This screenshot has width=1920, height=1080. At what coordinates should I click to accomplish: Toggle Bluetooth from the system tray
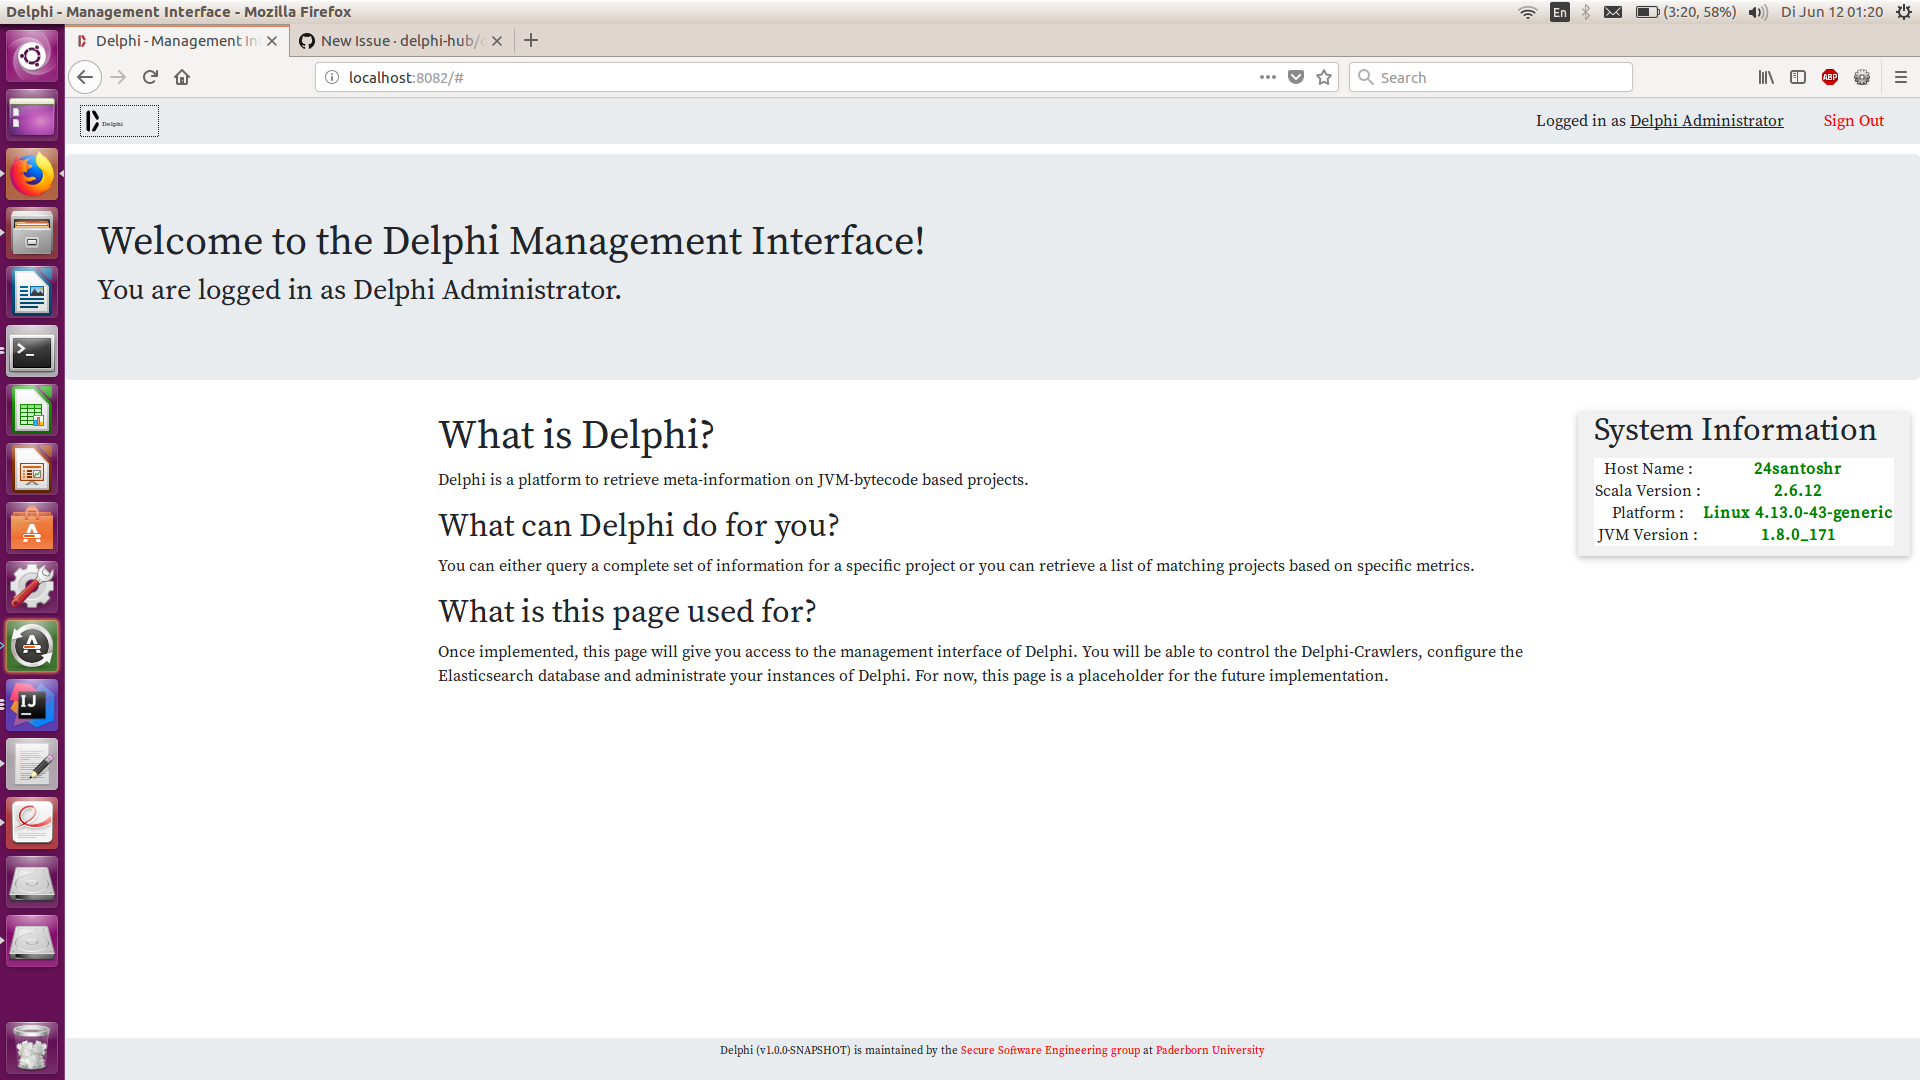coord(1586,12)
